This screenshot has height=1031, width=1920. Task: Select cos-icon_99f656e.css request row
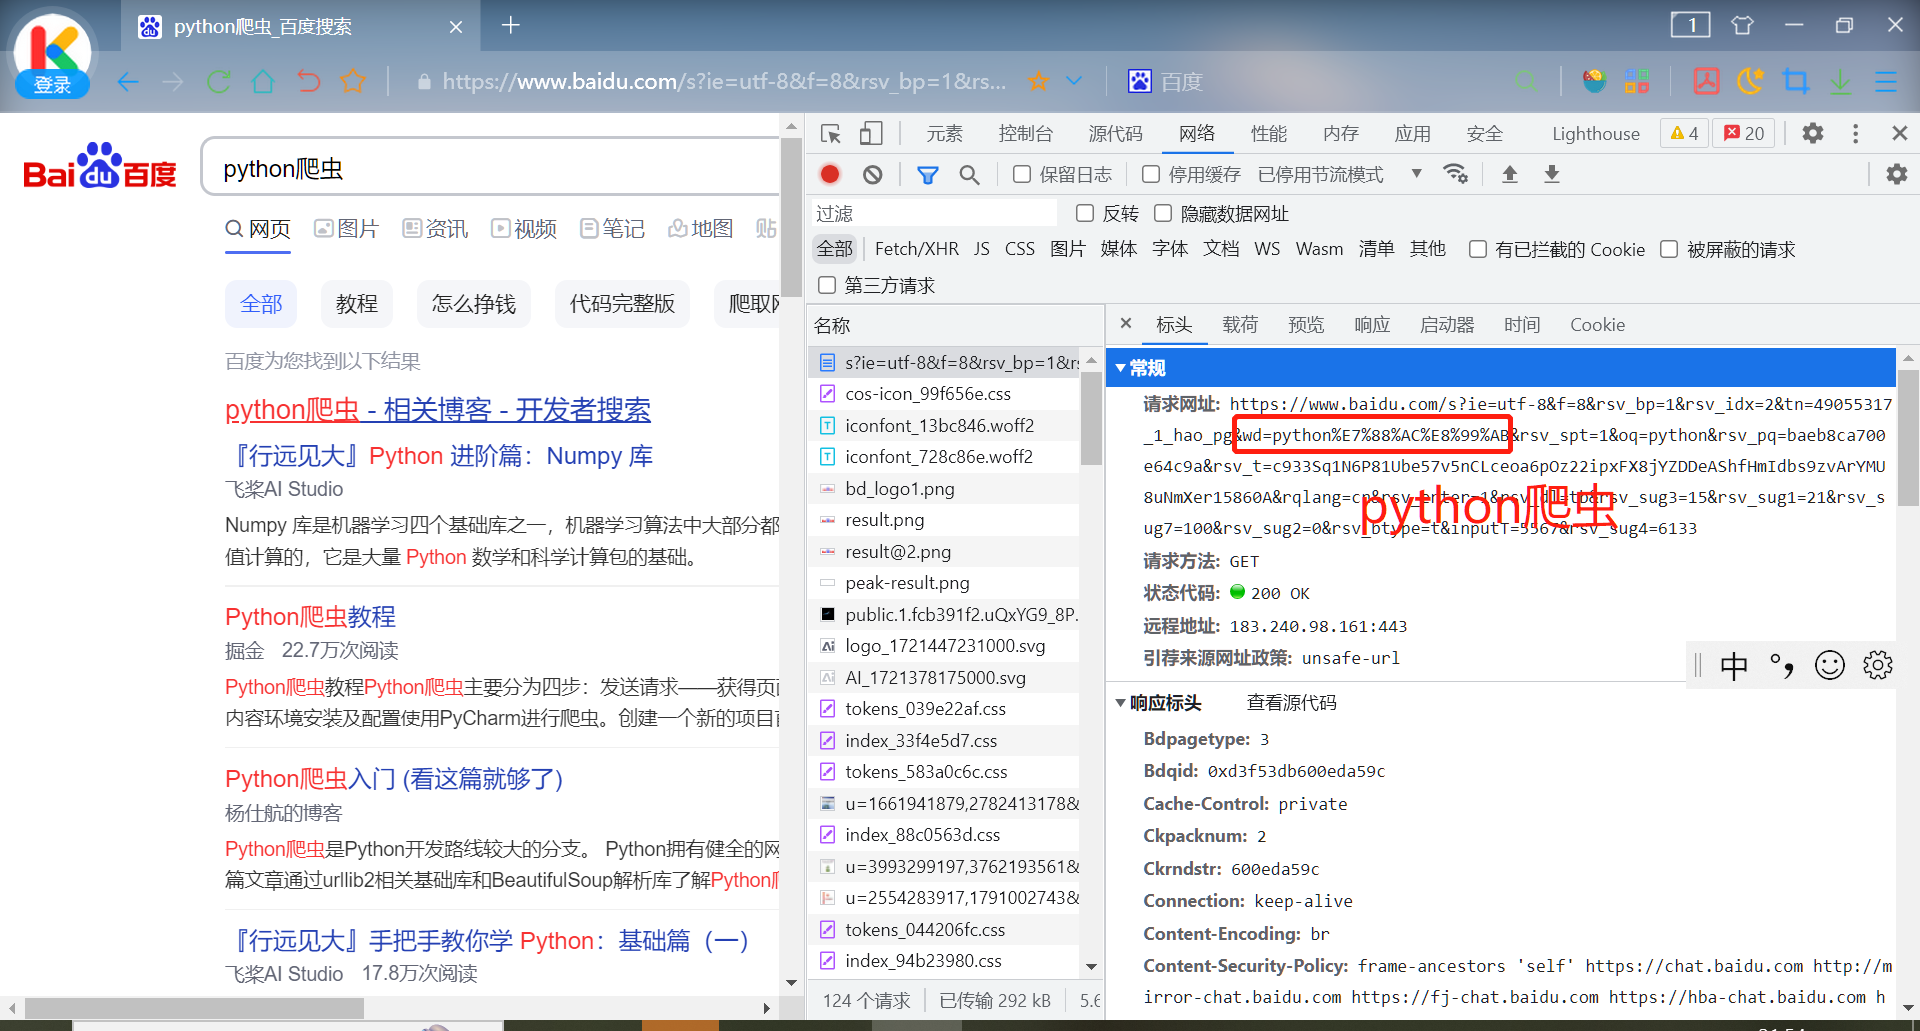pyautogui.click(x=943, y=394)
